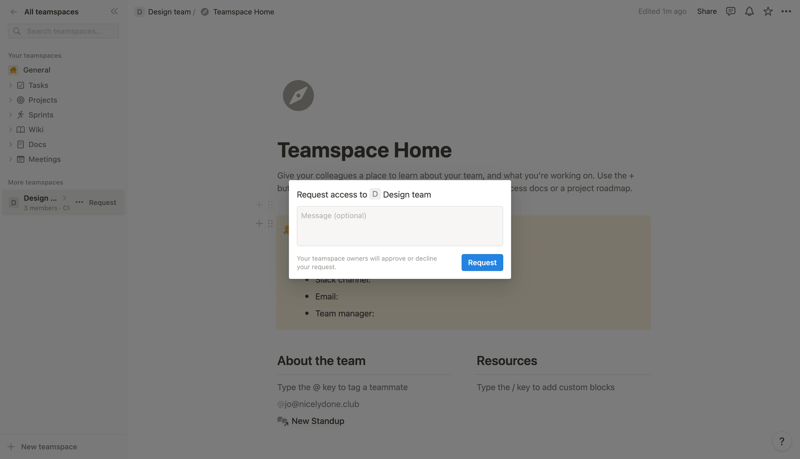The height and width of the screenshot is (459, 800).
Task: Expand the Sprints tree item
Action: pos(10,115)
